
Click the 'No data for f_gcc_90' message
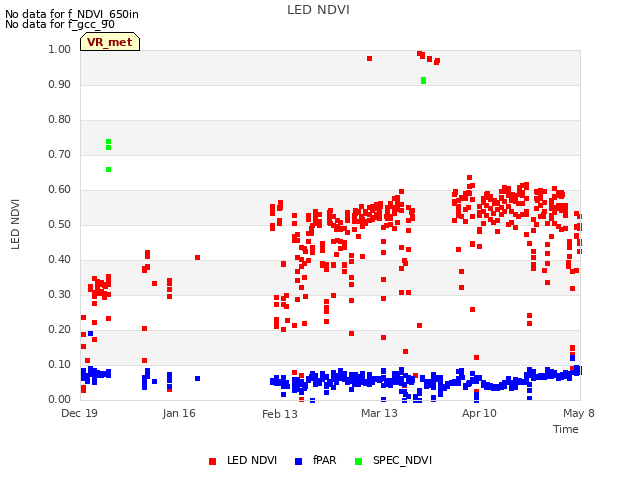point(60,24)
